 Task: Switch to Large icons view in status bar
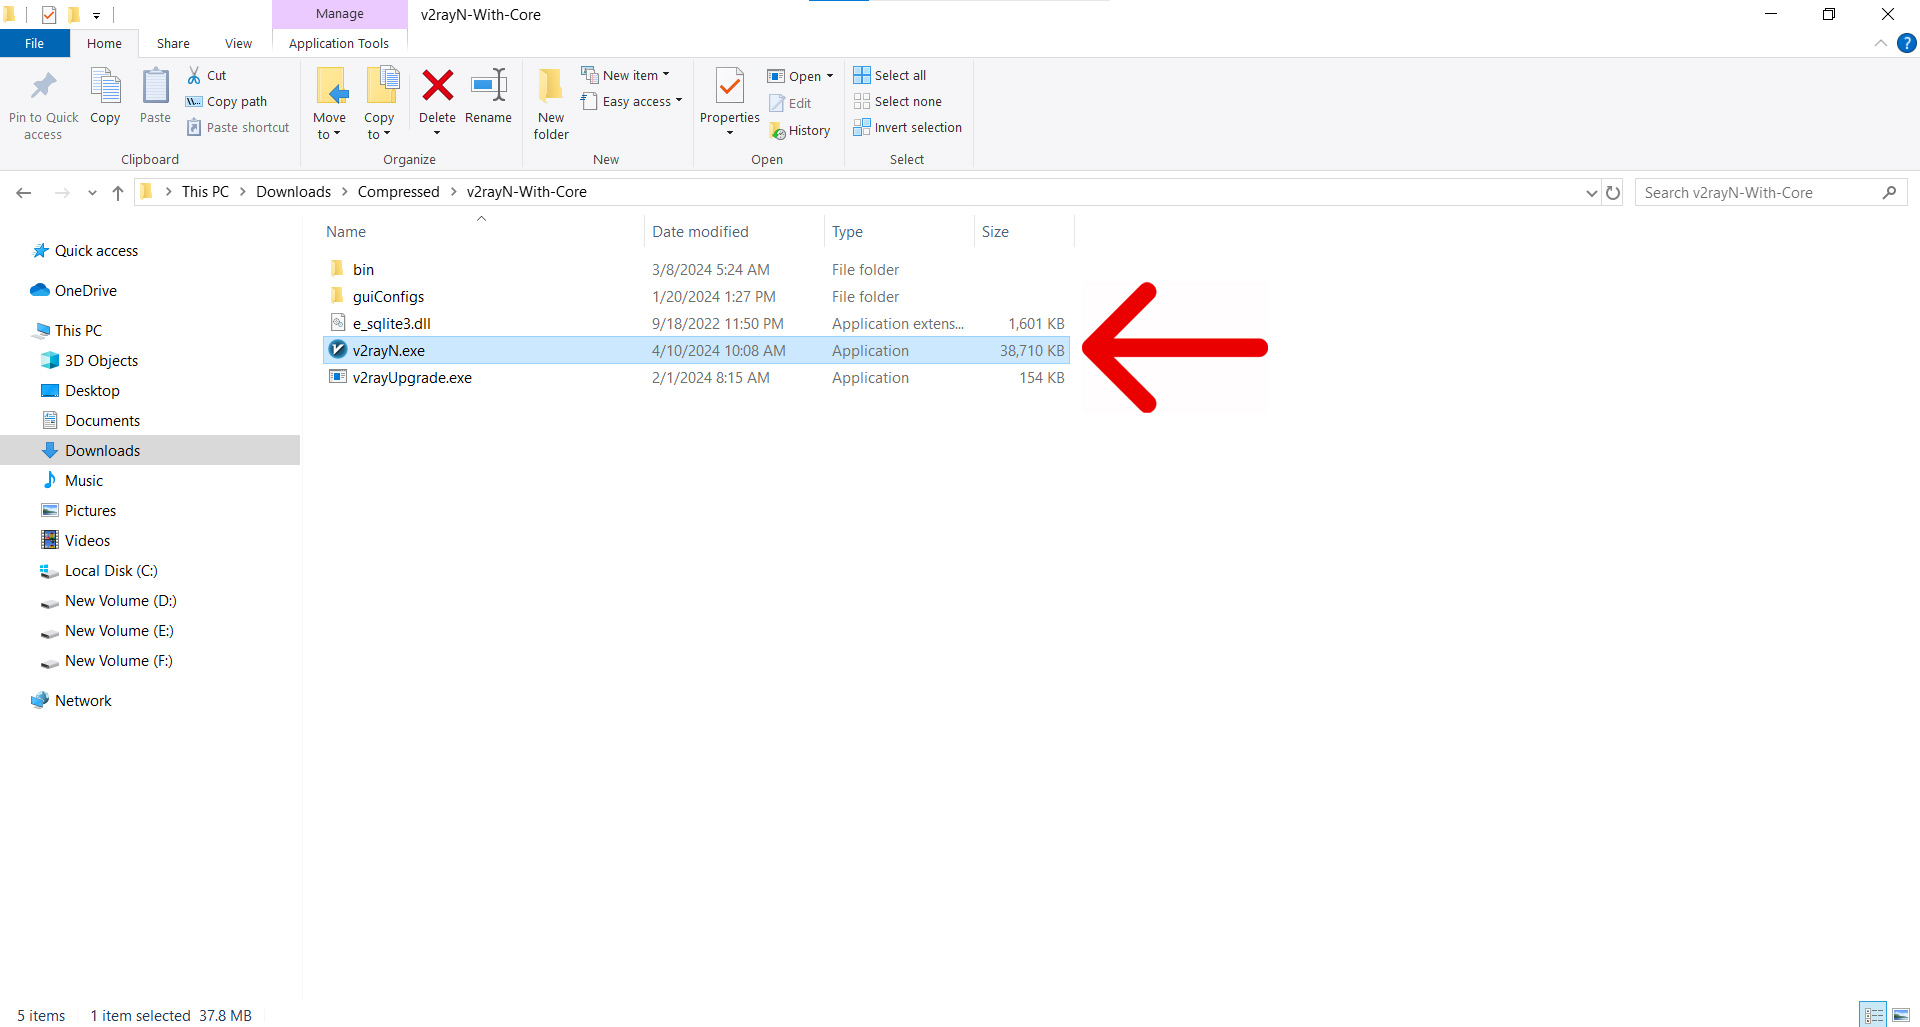(1901, 1015)
